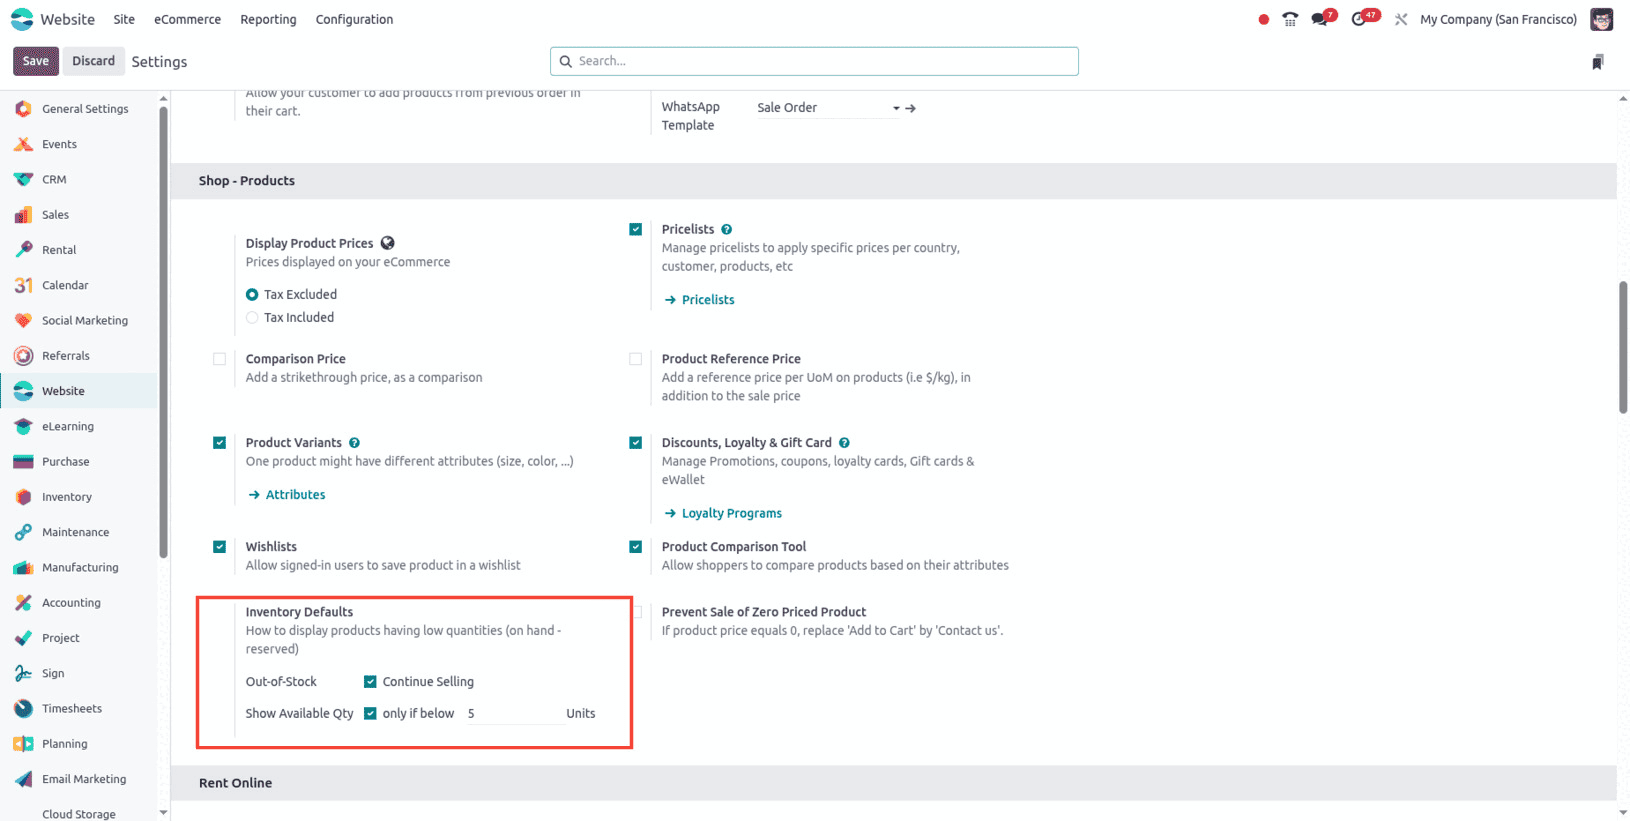Open the company switcher dropdown
The image size is (1630, 821).
pos(1497,19)
